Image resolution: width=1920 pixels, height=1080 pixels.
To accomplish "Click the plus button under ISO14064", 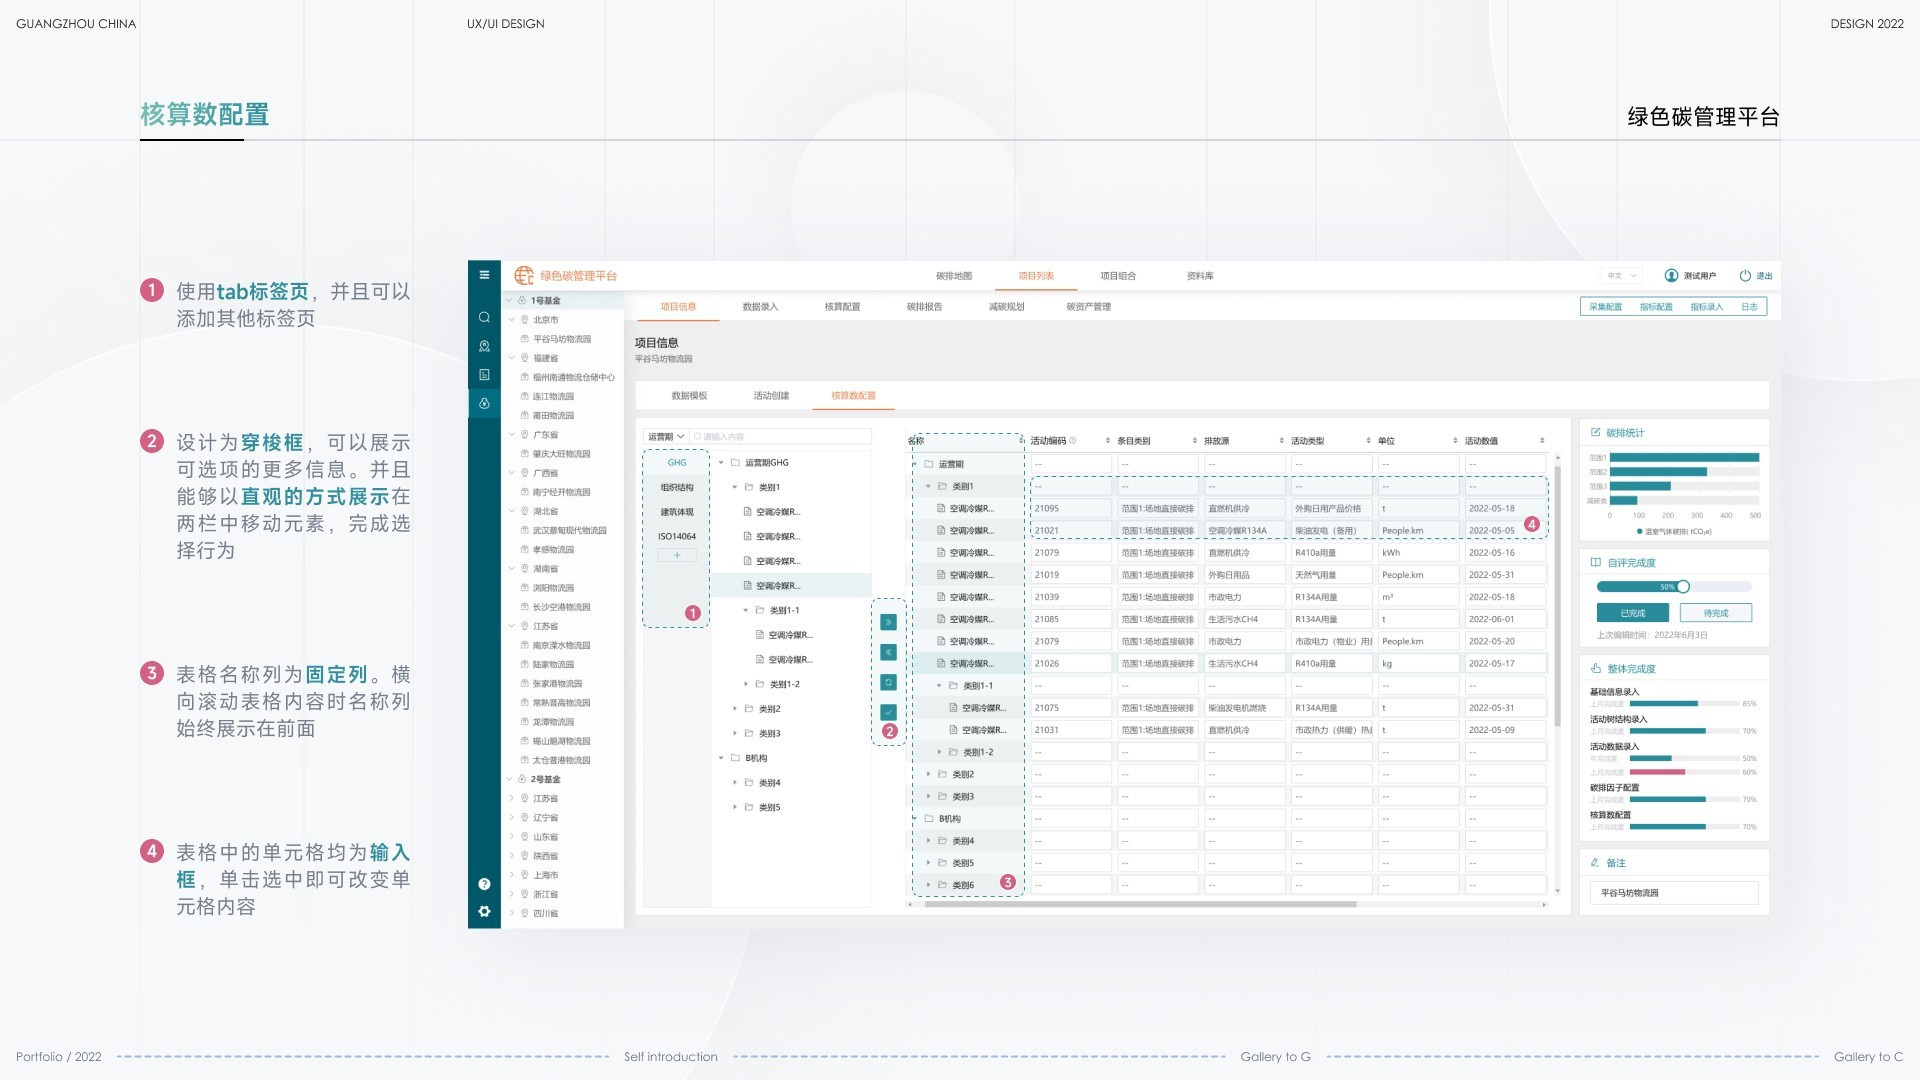I will point(677,555).
